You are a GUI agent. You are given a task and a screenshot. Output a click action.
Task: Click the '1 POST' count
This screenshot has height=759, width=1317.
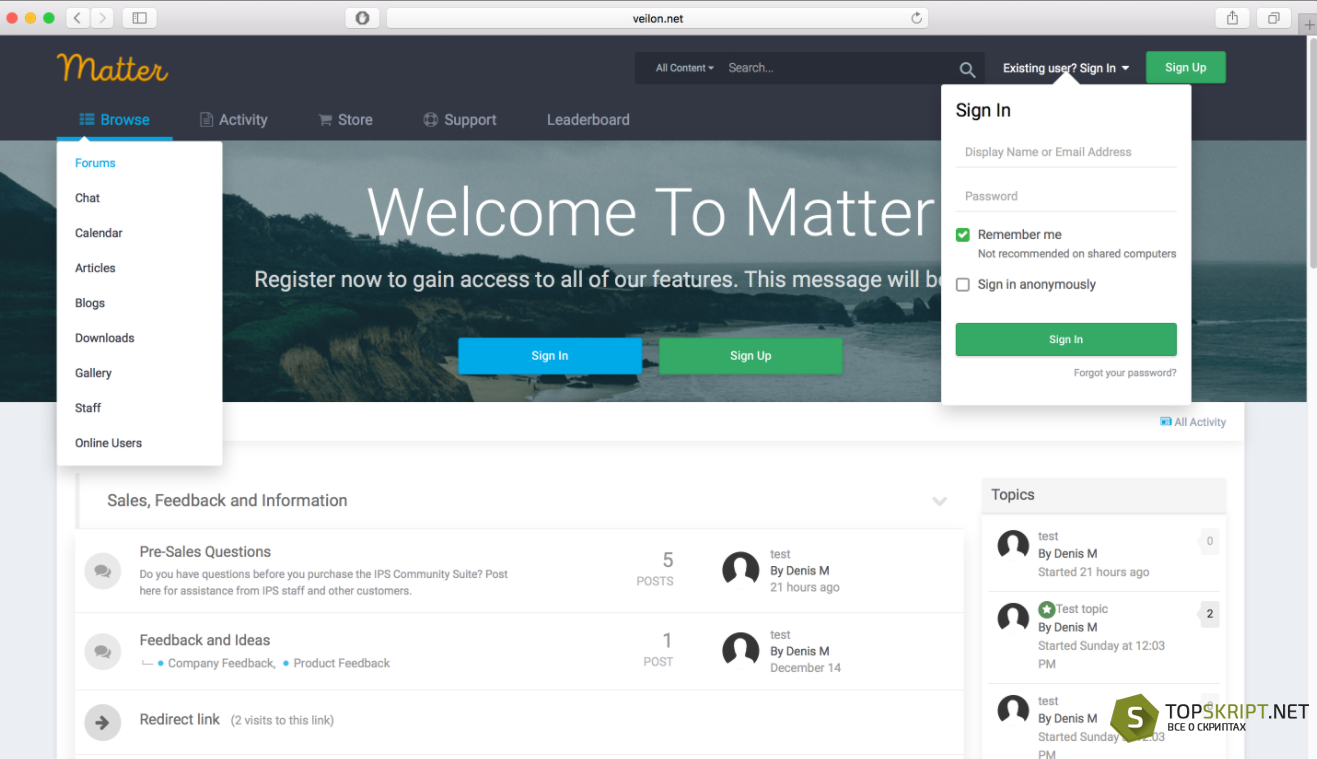(x=658, y=649)
